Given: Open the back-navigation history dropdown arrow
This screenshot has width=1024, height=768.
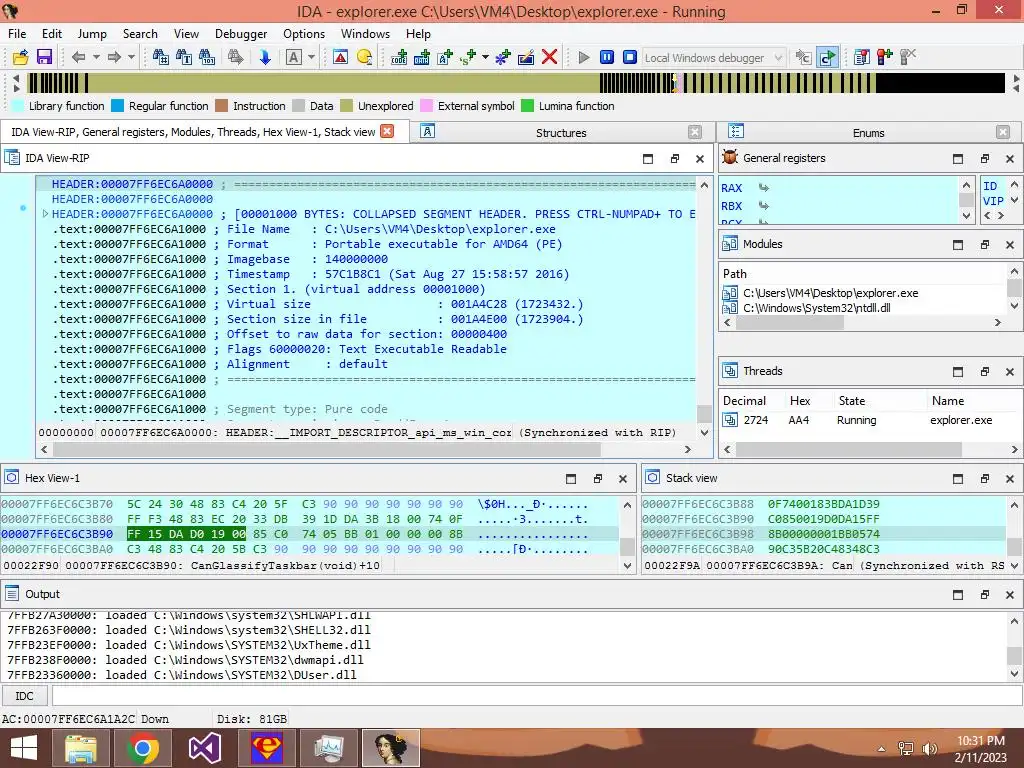Looking at the screenshot, I should [96, 57].
